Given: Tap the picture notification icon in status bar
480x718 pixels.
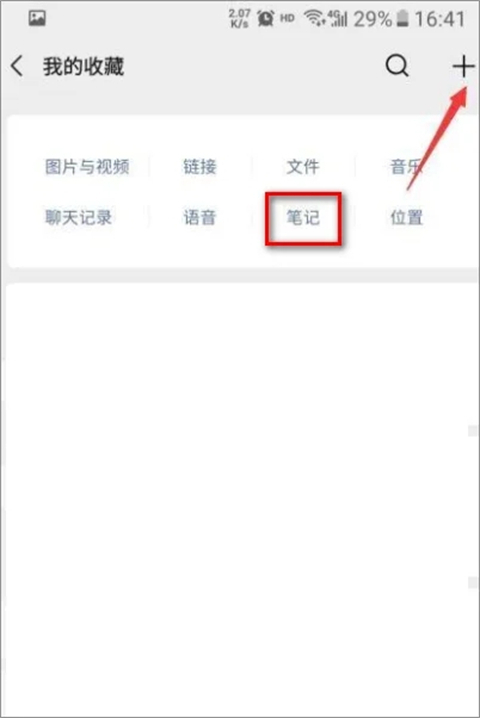Looking at the screenshot, I should (x=37, y=18).
